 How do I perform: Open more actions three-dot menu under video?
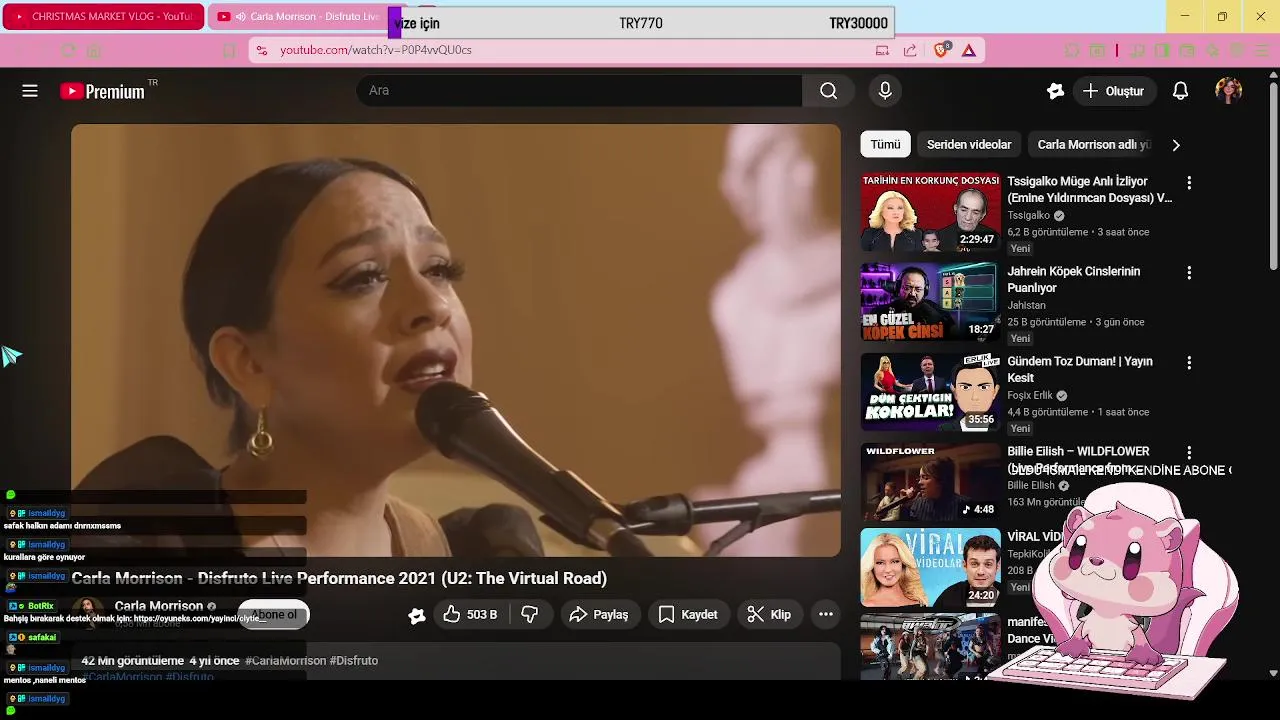826,615
